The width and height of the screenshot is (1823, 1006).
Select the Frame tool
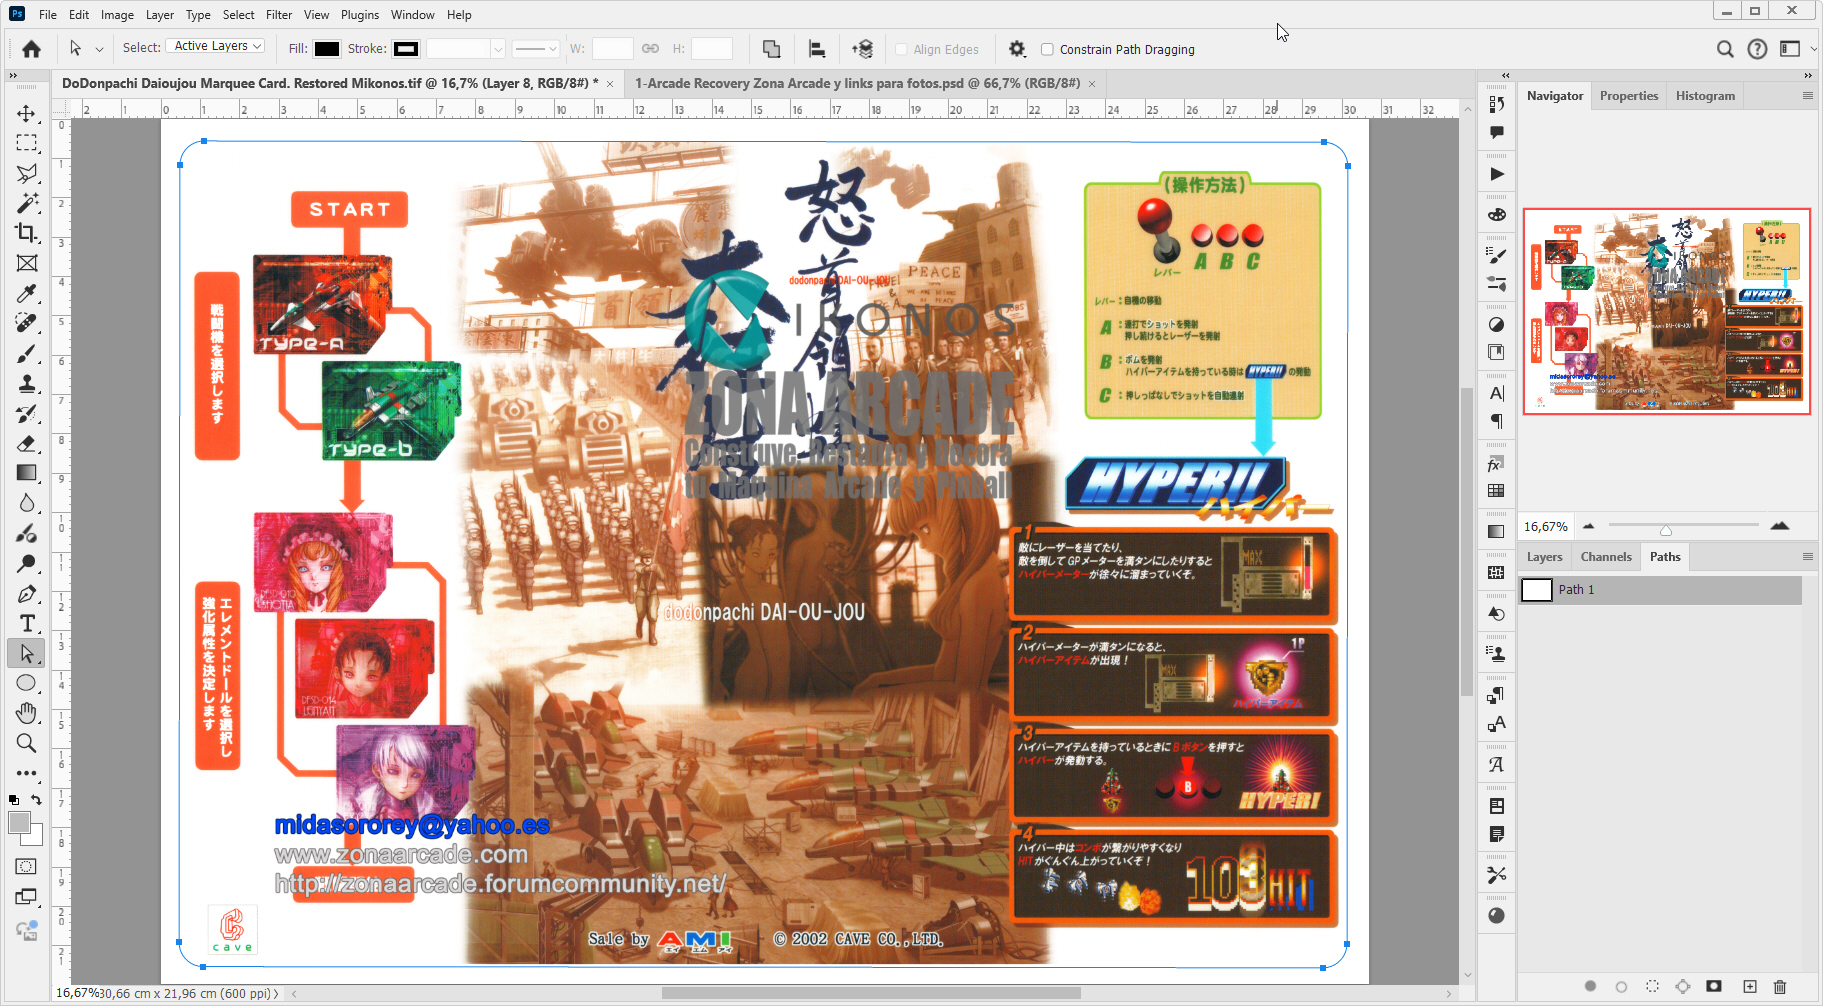(x=27, y=263)
